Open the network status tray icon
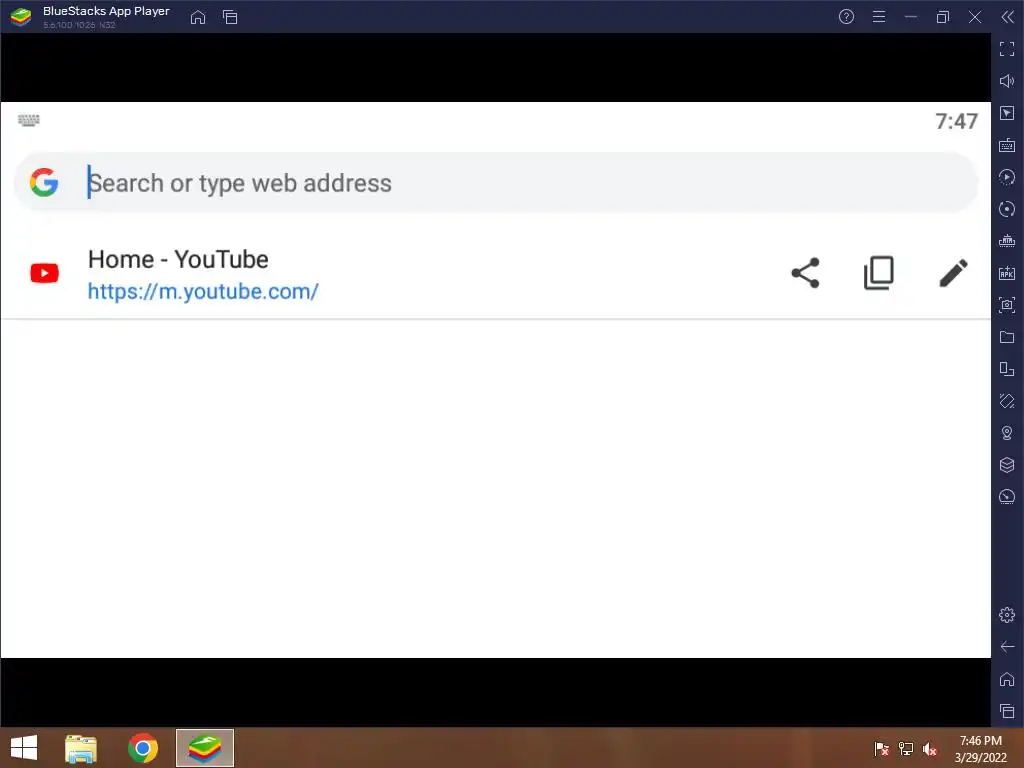The width and height of the screenshot is (1024, 768). click(x=906, y=749)
